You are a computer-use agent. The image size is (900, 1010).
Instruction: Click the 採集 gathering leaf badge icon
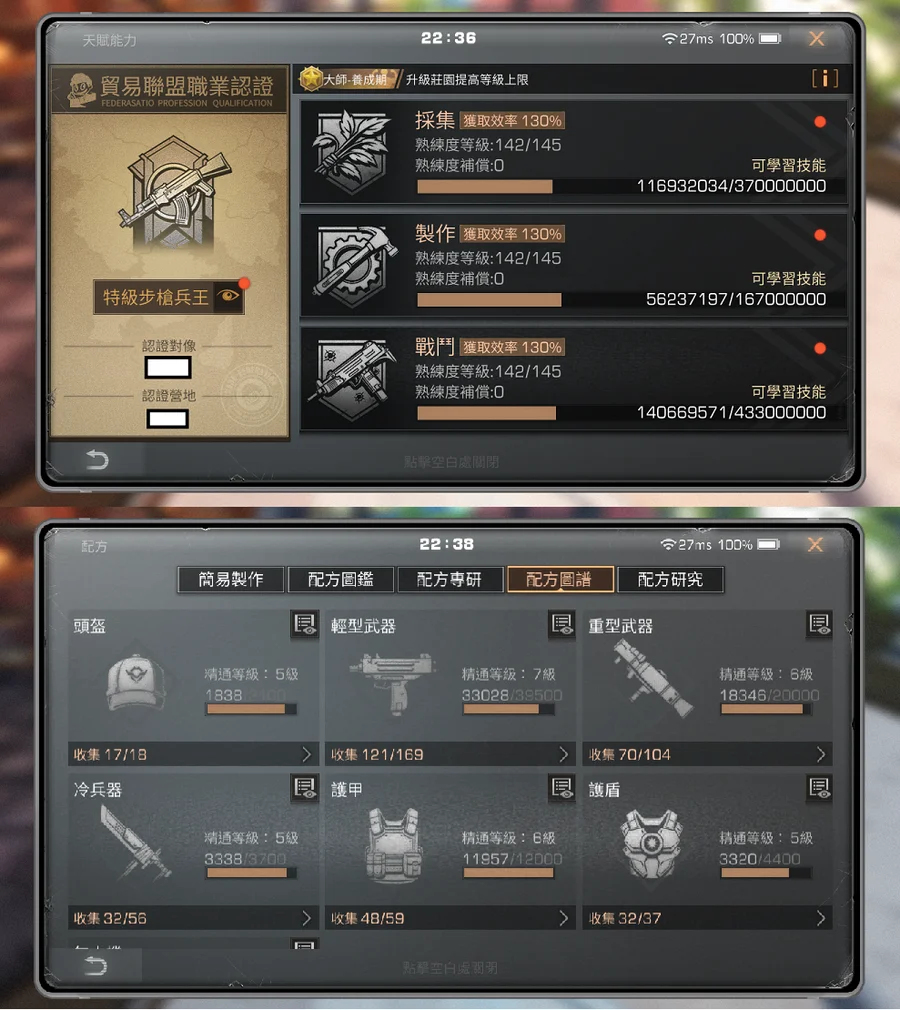[x=352, y=152]
